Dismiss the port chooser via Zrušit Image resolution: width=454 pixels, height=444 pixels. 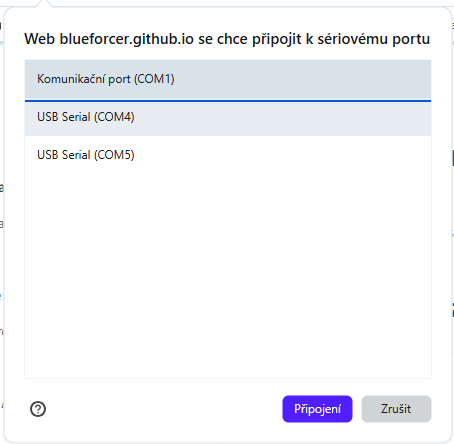396,409
